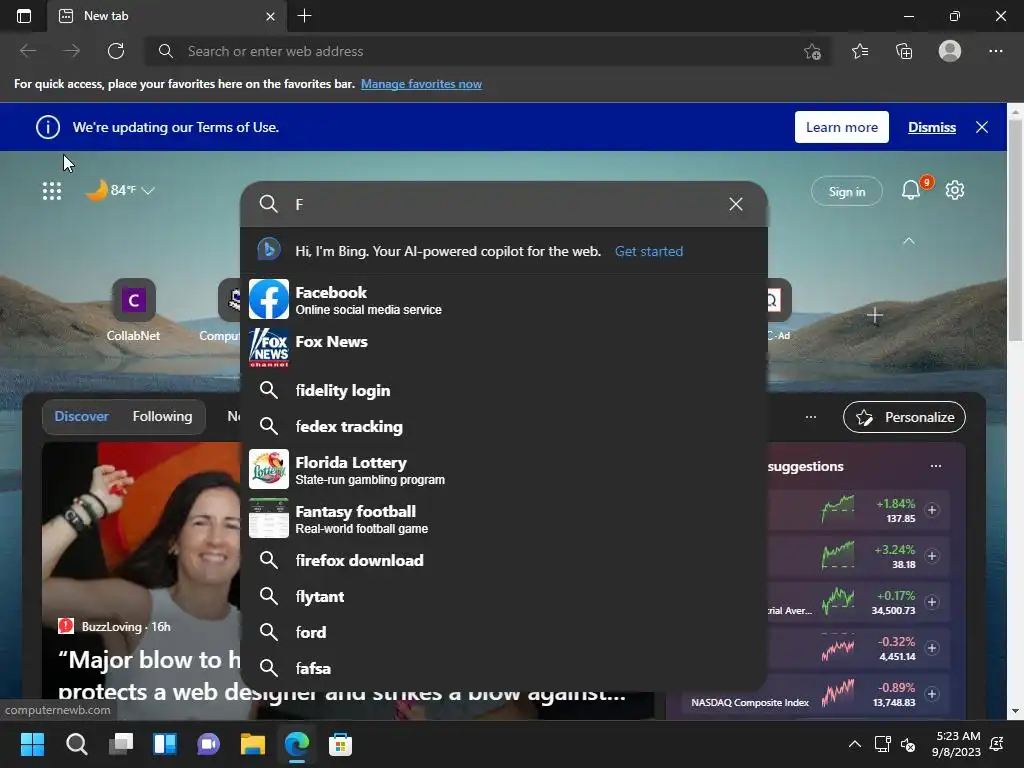The width and height of the screenshot is (1024, 768).
Task: Click the Dismiss link on banner
Action: click(x=932, y=127)
